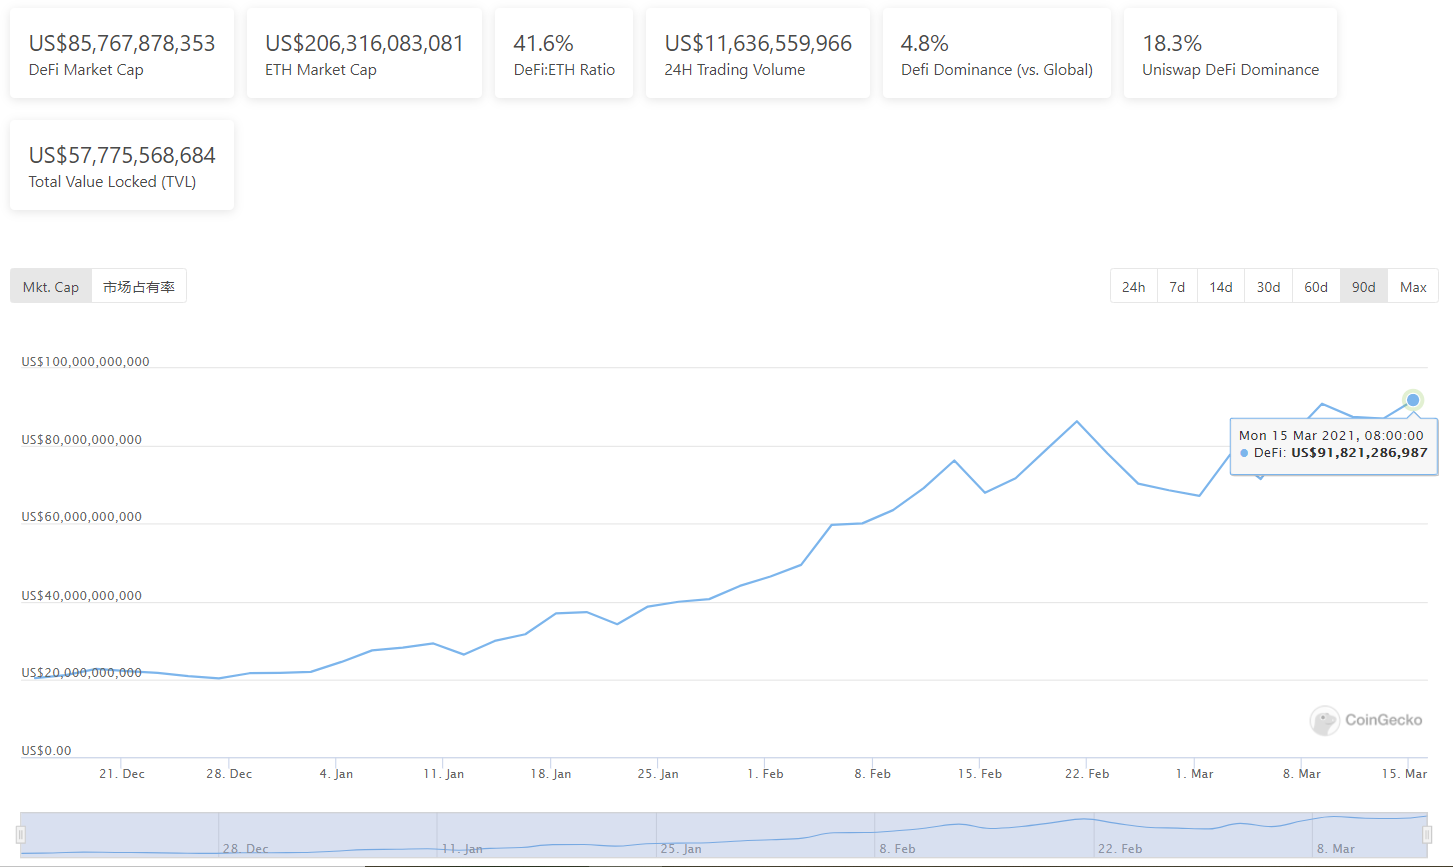This screenshot has width=1453, height=867.
Task: Set chart range to 60d
Action: (1316, 287)
